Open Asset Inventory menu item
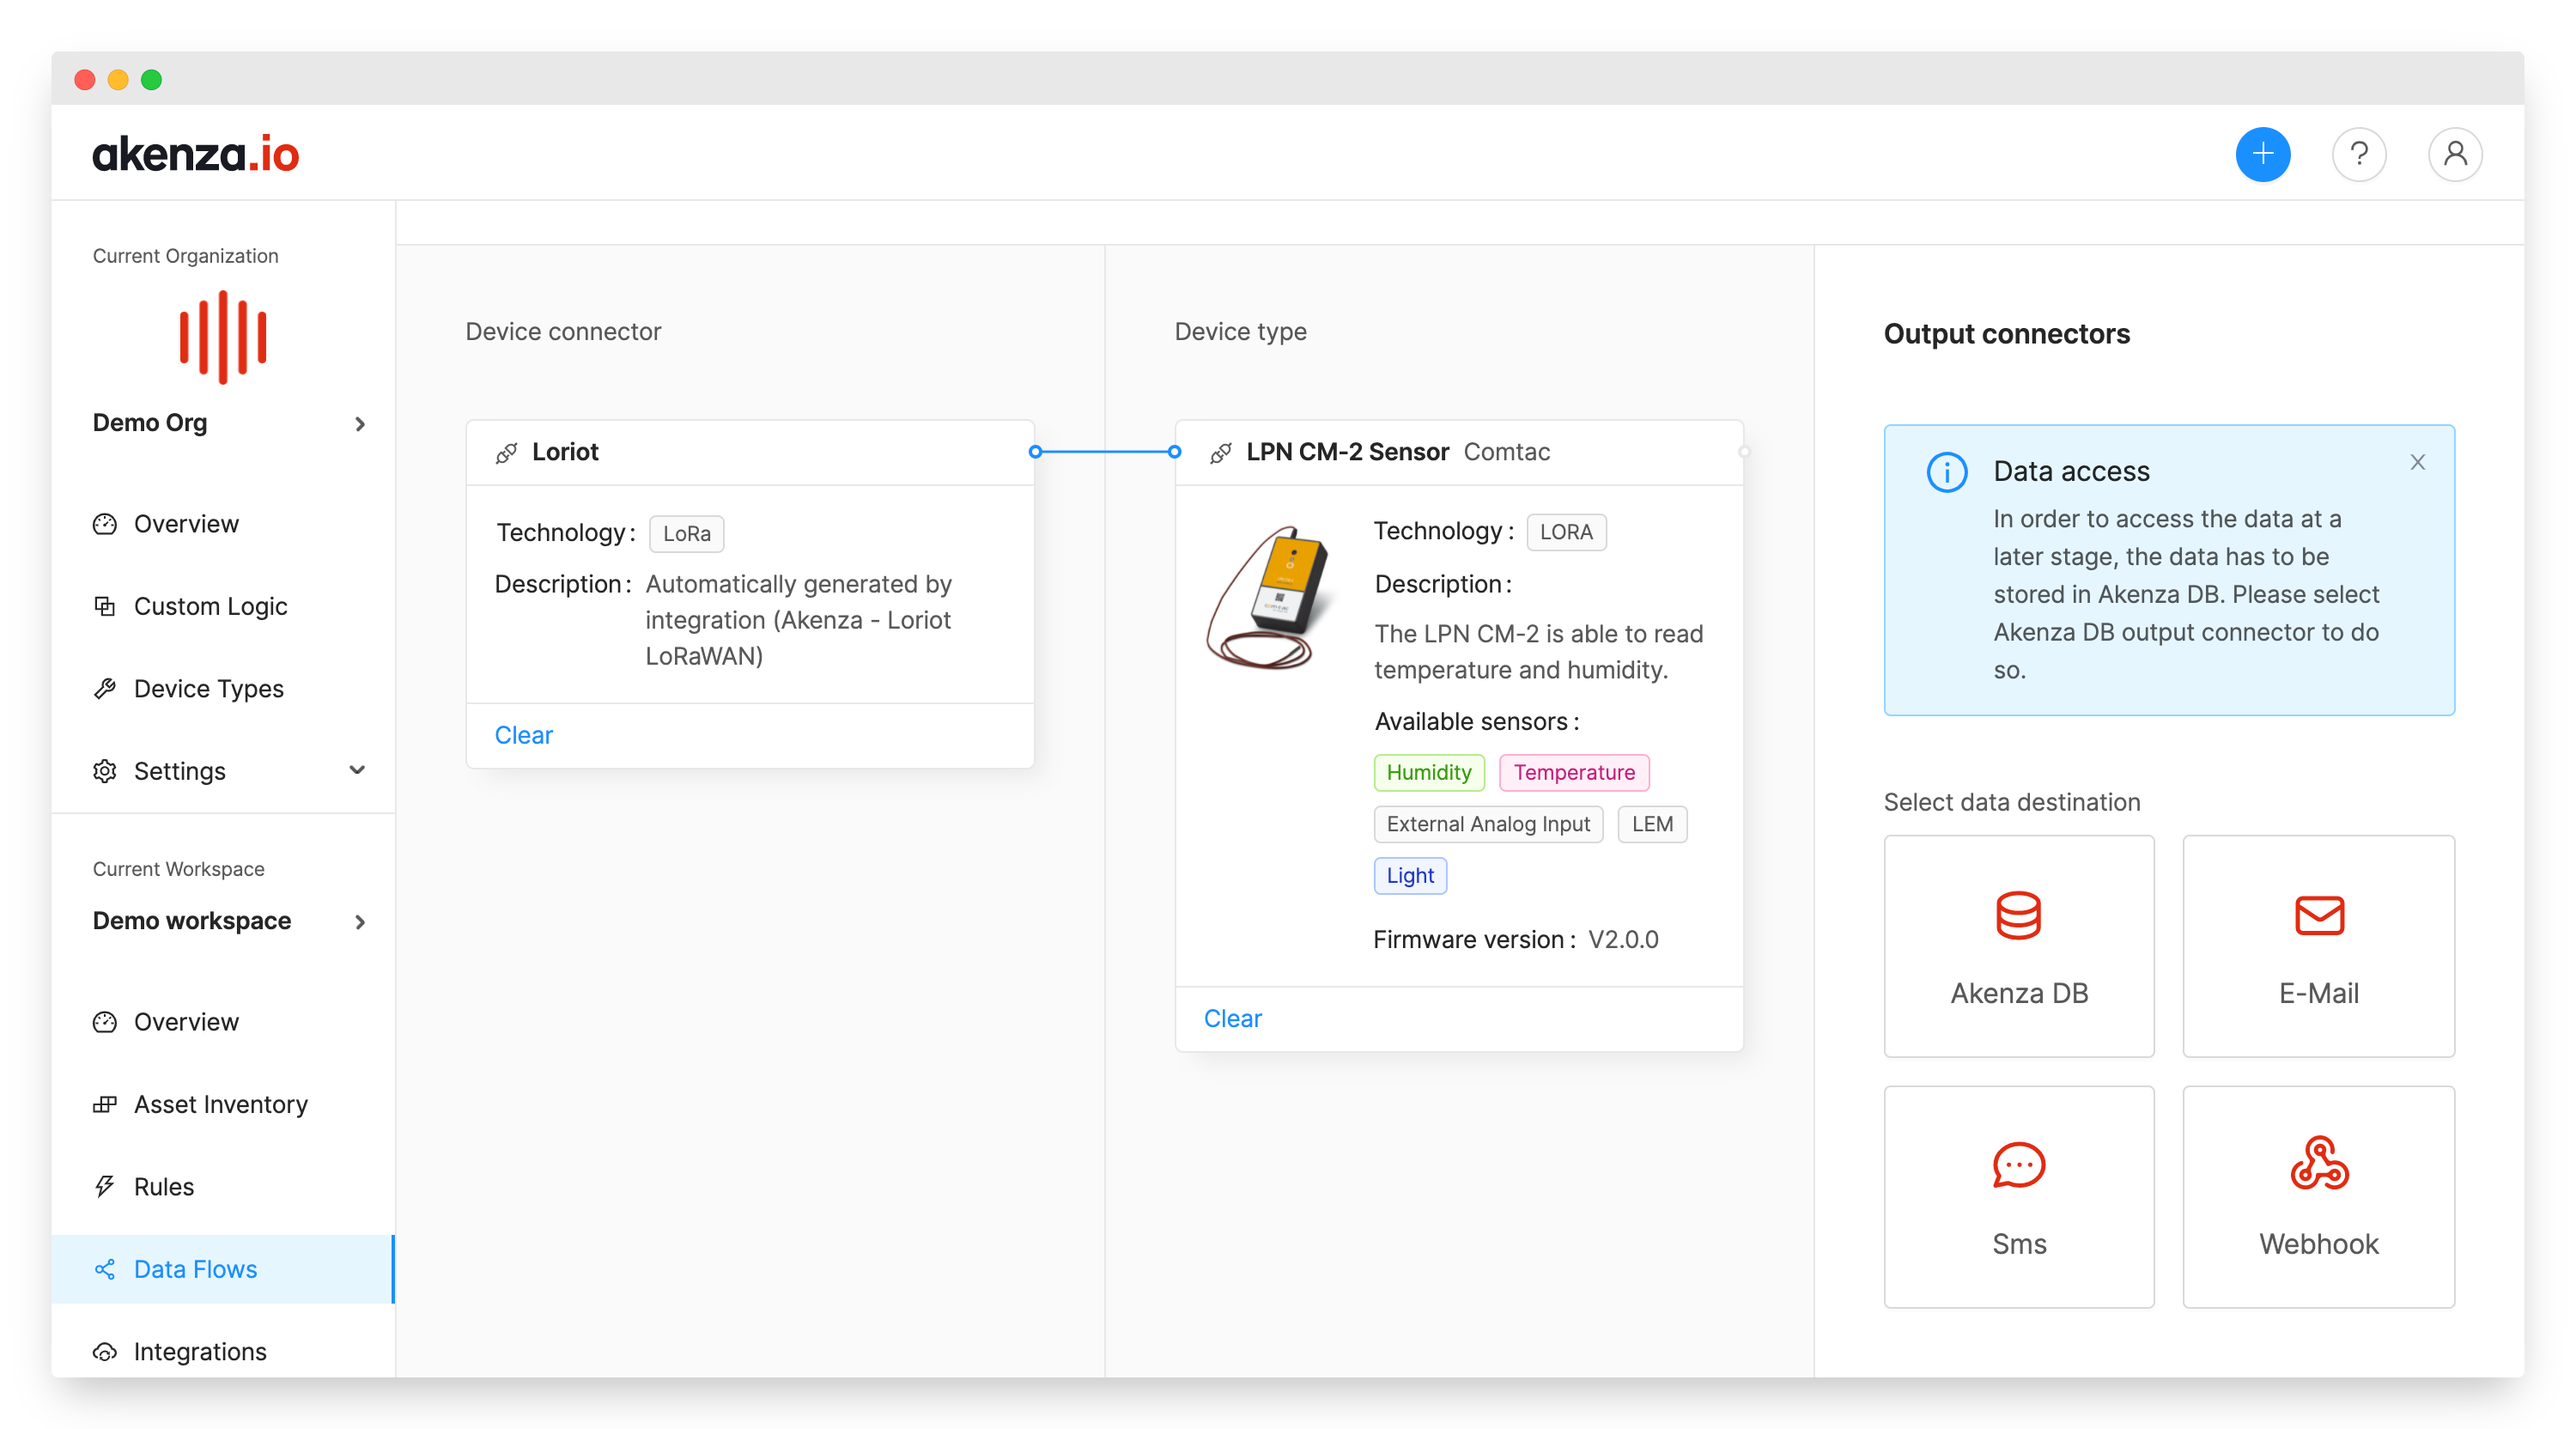2576x1429 pixels. tap(223, 1104)
